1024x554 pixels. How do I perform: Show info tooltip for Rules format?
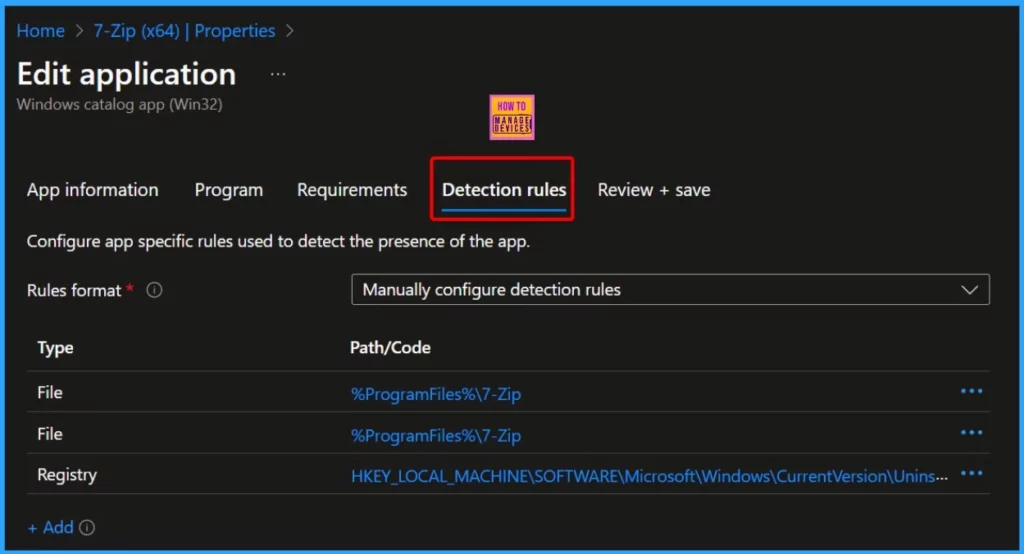pyautogui.click(x=154, y=290)
